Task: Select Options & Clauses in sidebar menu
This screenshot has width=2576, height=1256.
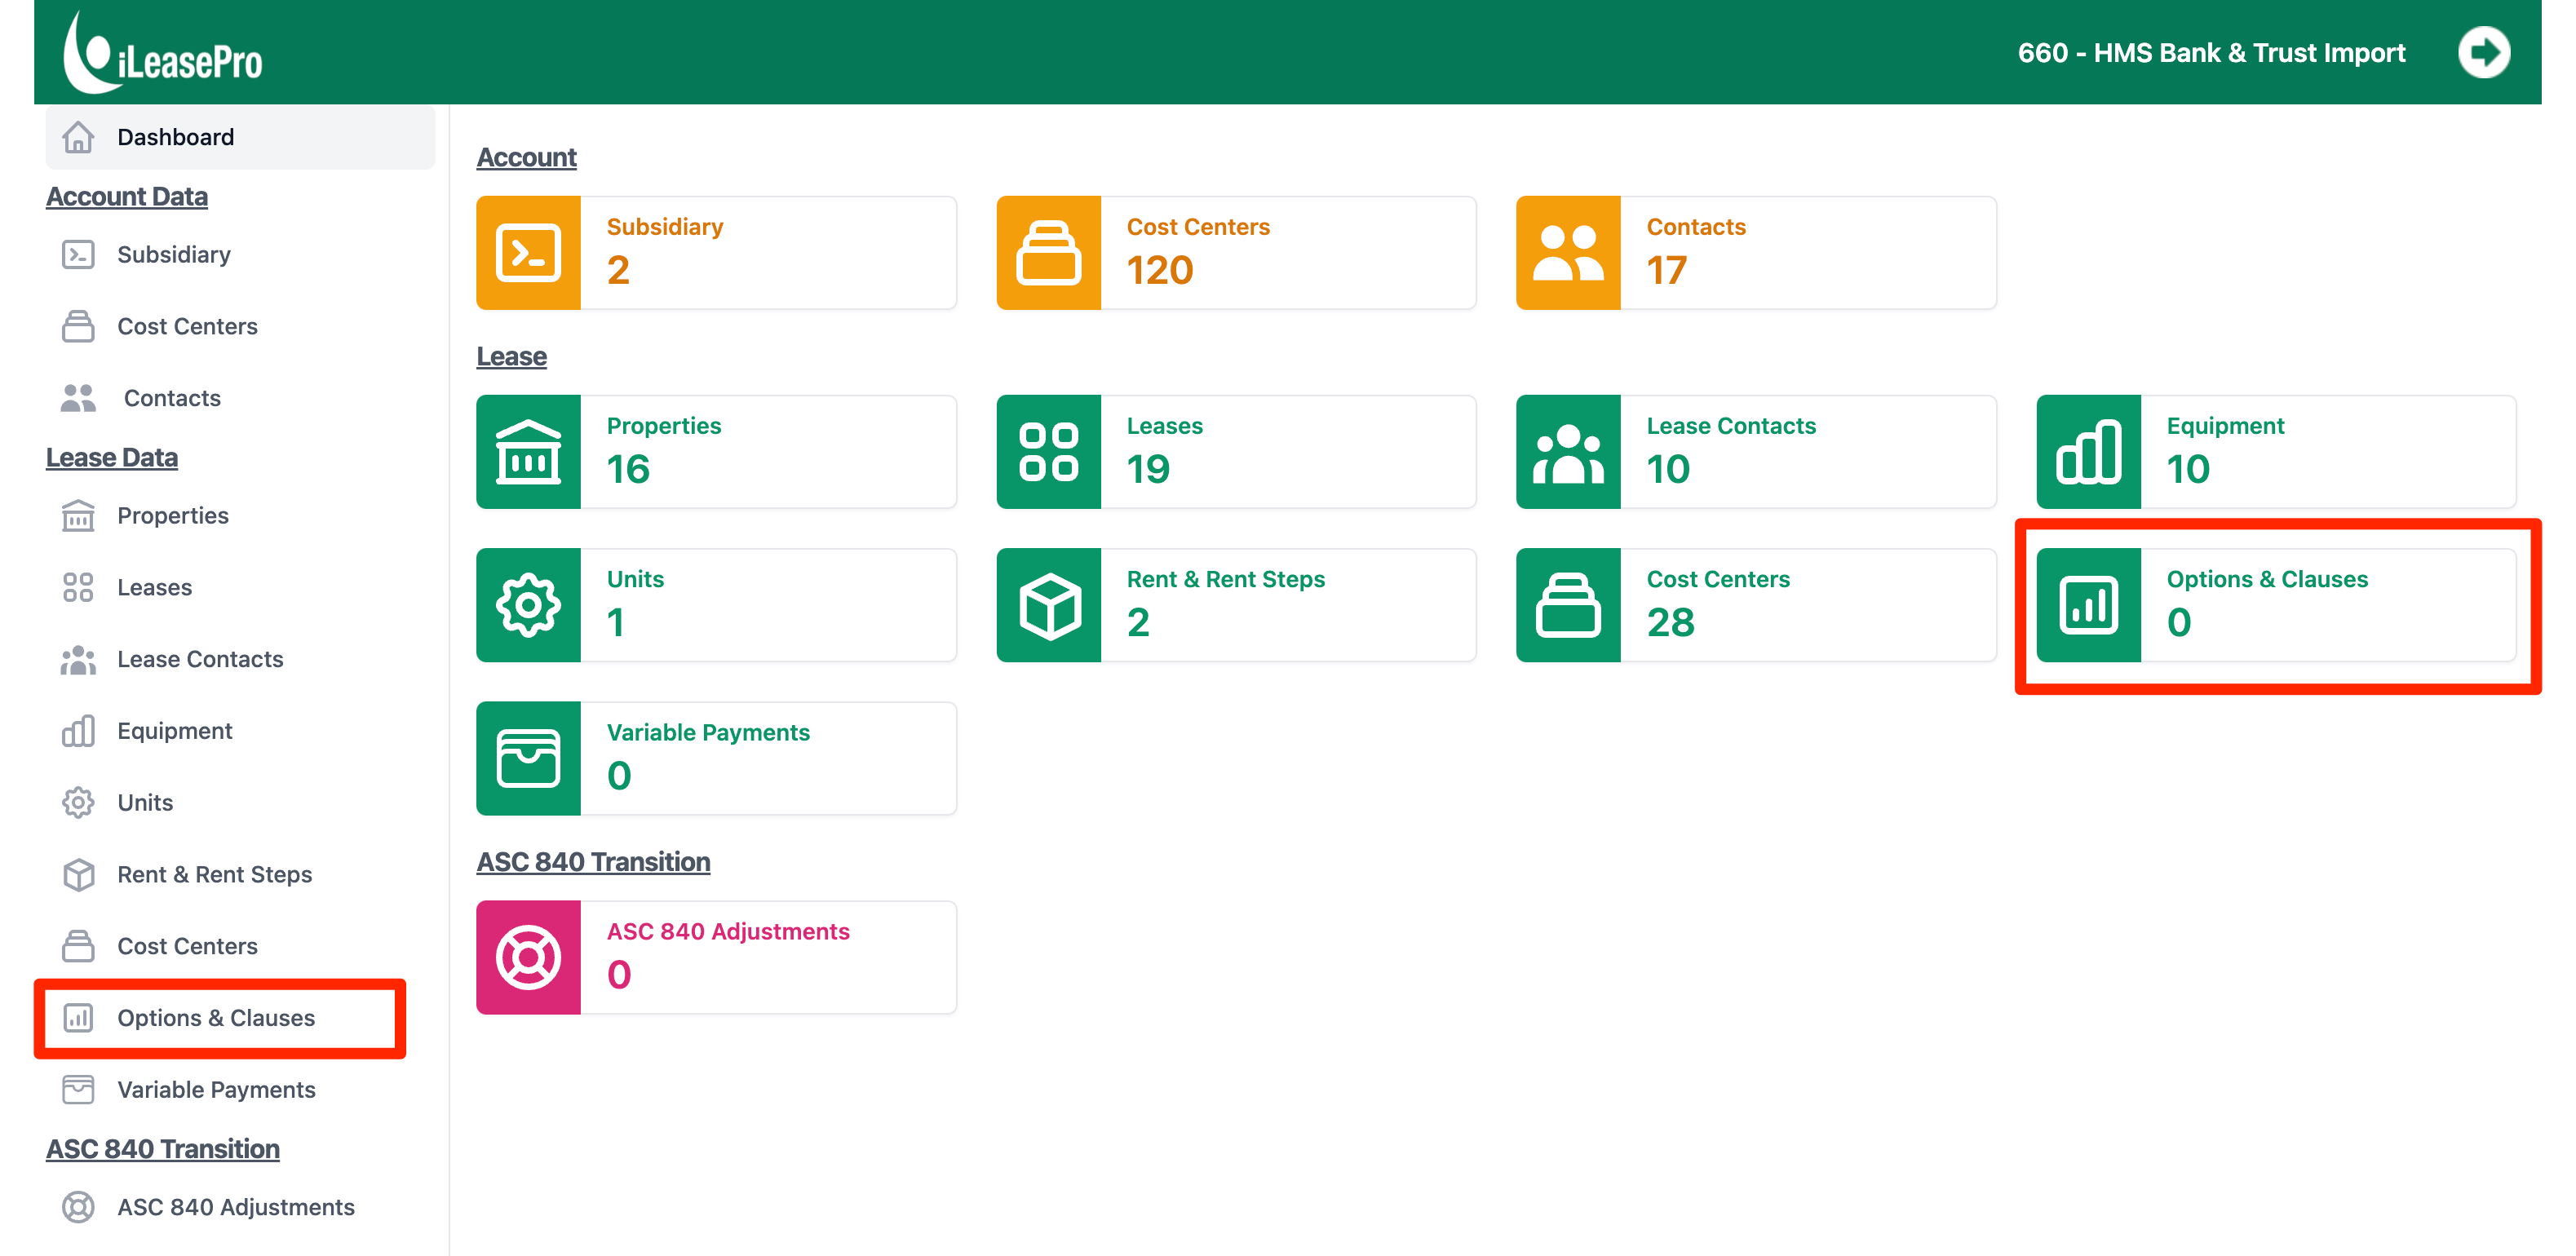Action: pyautogui.click(x=216, y=1018)
